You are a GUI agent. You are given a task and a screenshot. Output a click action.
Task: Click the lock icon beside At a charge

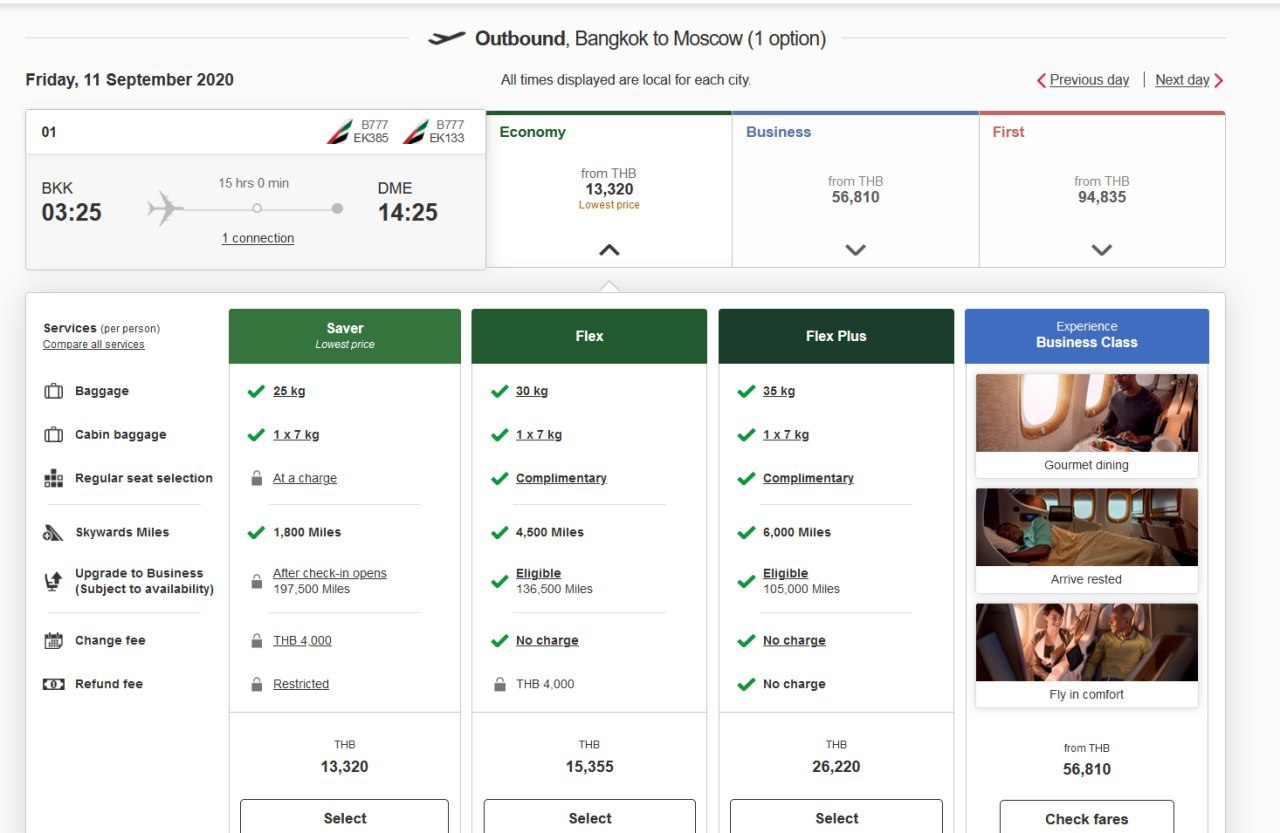point(256,479)
